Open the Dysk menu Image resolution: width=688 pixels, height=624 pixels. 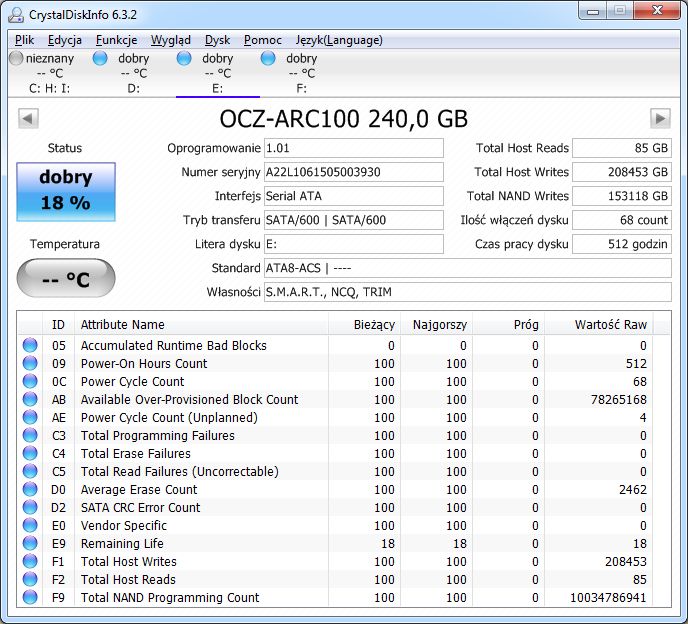217,40
